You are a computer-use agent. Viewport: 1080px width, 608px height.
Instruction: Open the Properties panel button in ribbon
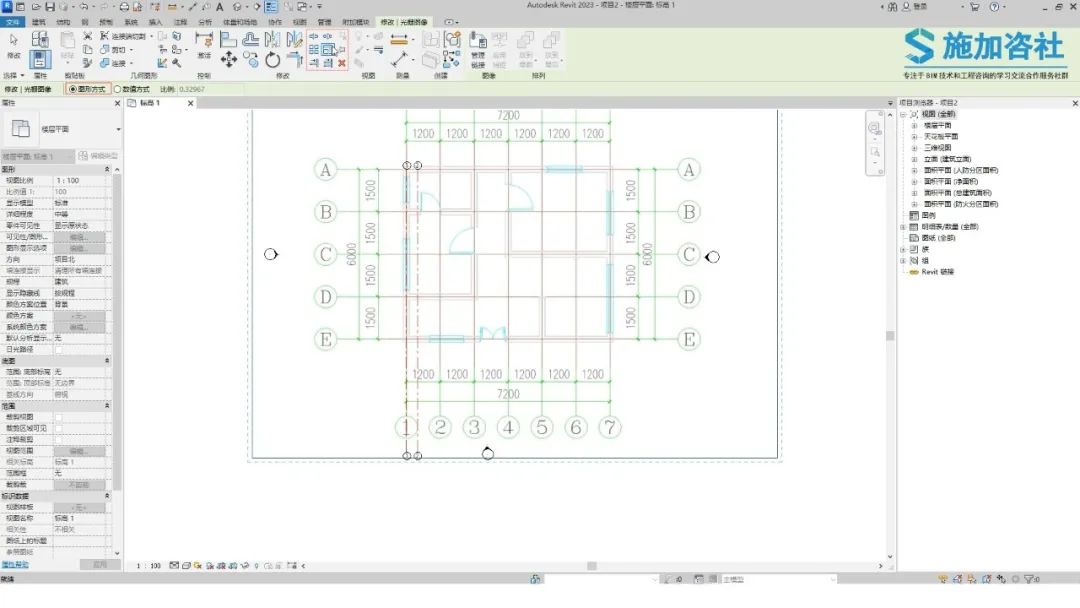click(40, 59)
